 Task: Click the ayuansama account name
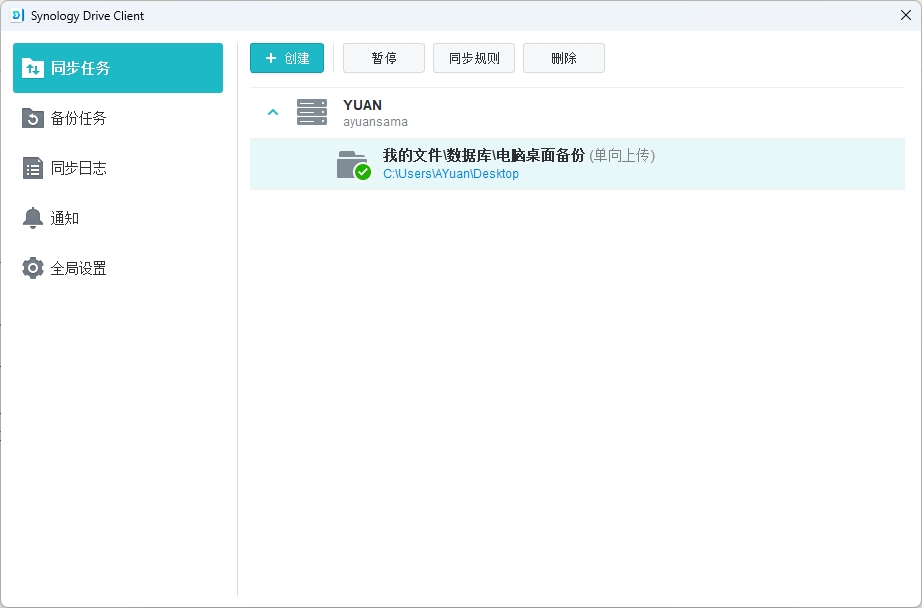(375, 122)
